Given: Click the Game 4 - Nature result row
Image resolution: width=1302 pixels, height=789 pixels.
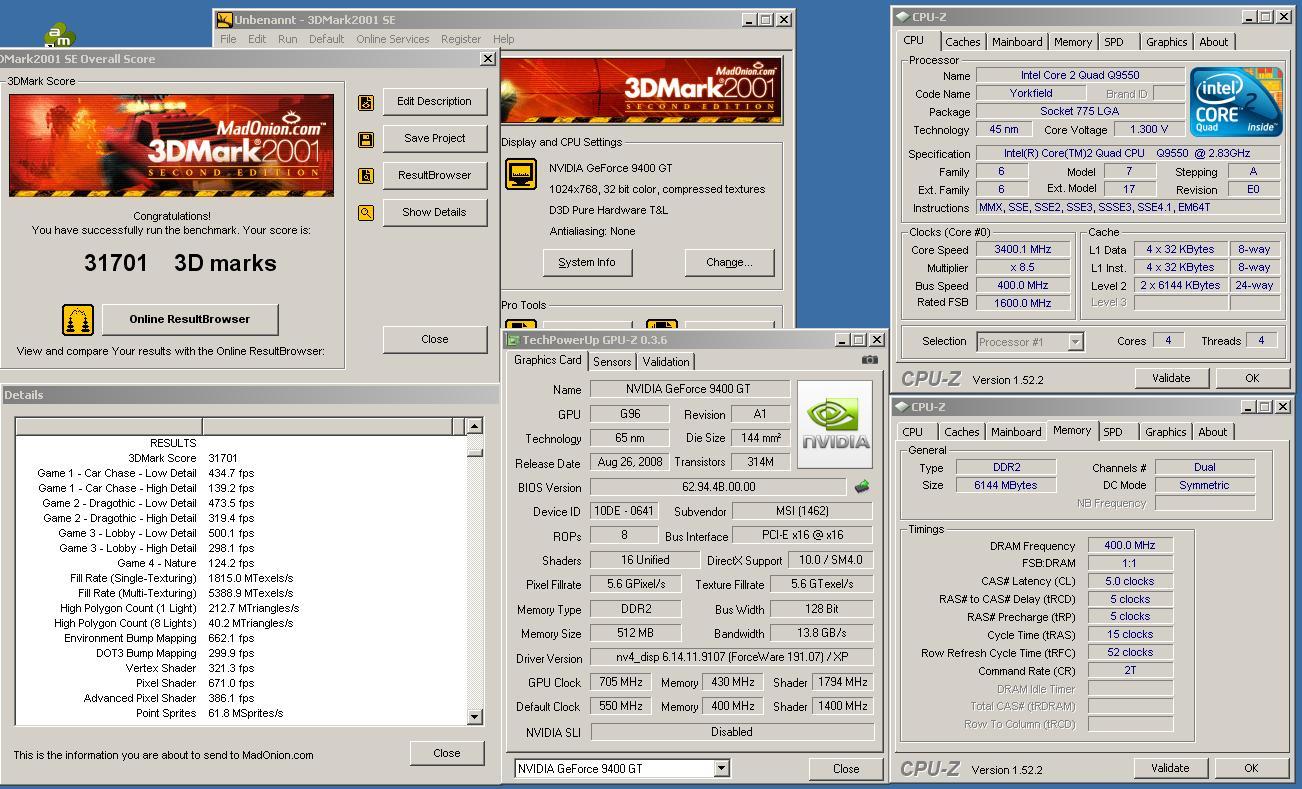Looking at the screenshot, I should (240, 563).
